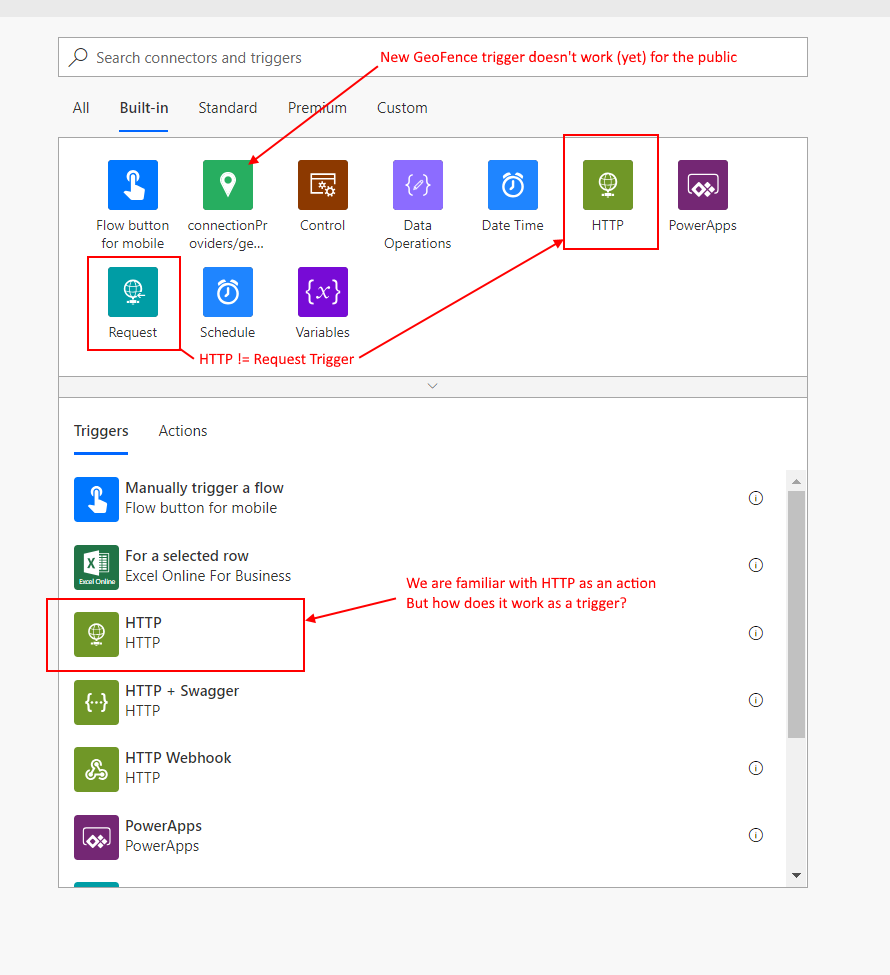Select the Request connector icon

click(x=133, y=292)
